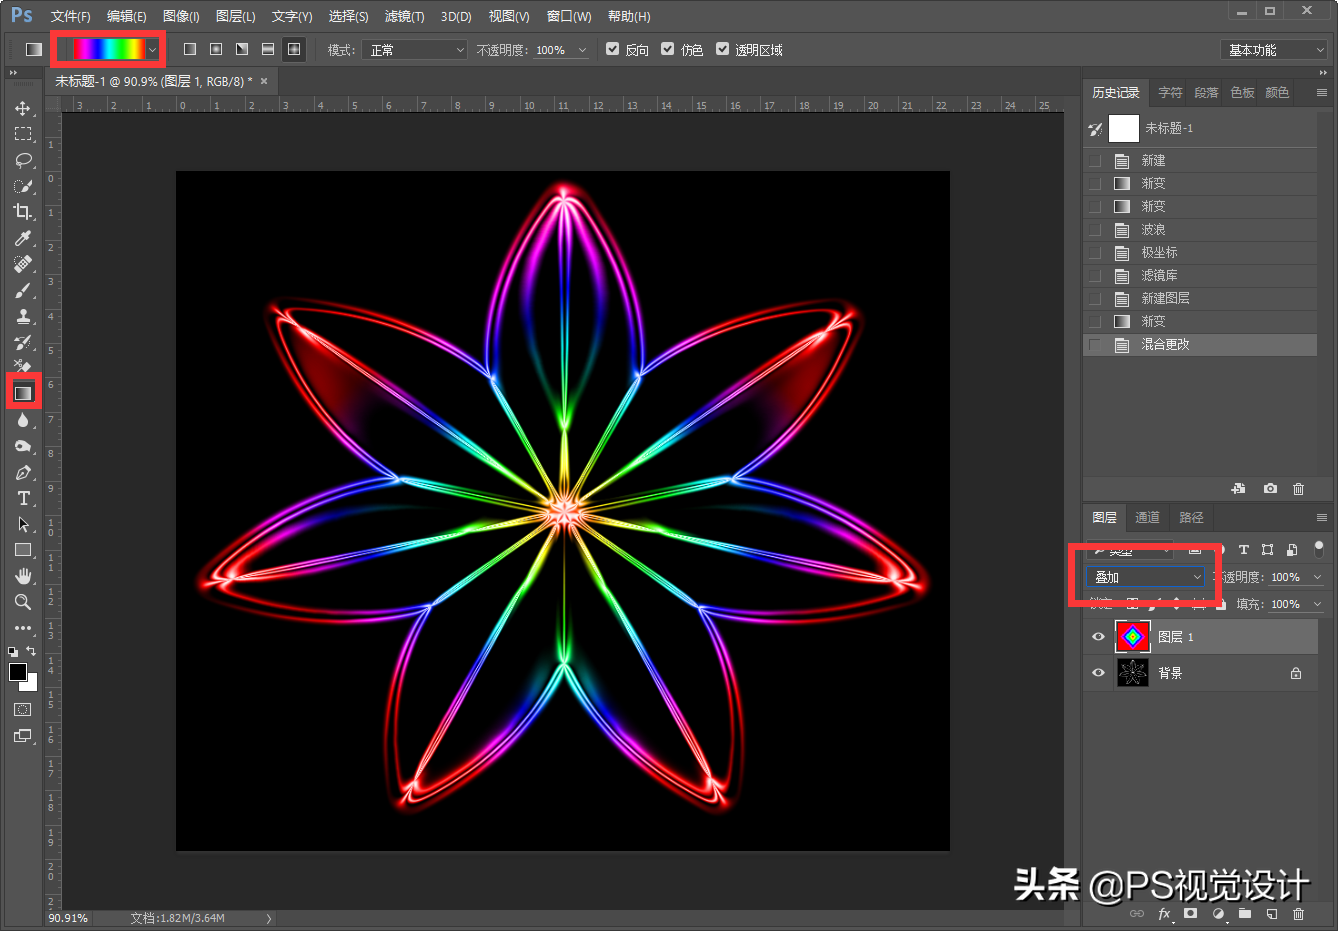Close the 未标题-1 document tab
The image size is (1338, 931).
[264, 81]
